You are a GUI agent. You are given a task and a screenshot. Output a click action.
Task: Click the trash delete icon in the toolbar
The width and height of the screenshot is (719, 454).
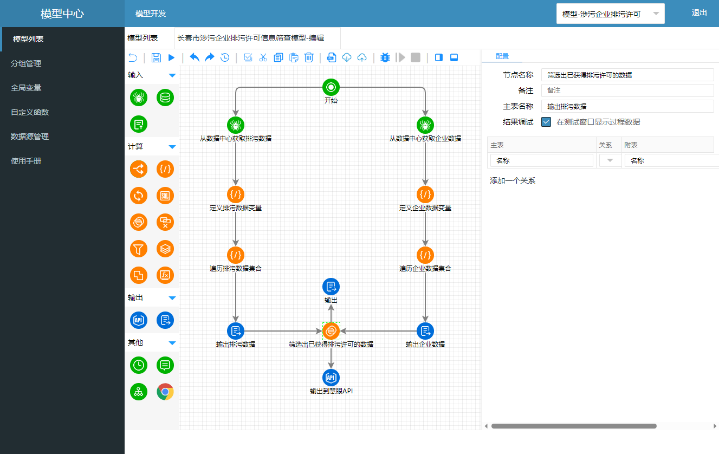click(310, 58)
